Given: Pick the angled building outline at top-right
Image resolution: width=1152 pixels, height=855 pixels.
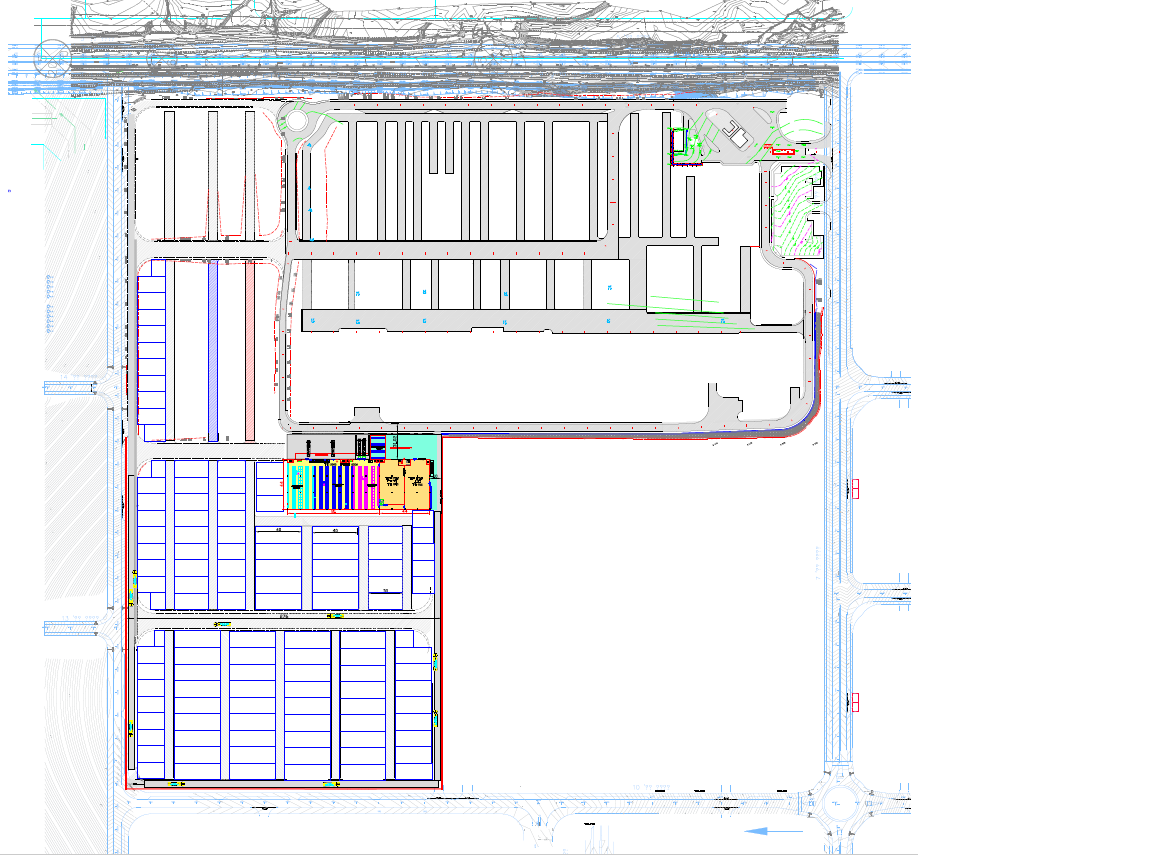Looking at the screenshot, I should (x=737, y=135).
